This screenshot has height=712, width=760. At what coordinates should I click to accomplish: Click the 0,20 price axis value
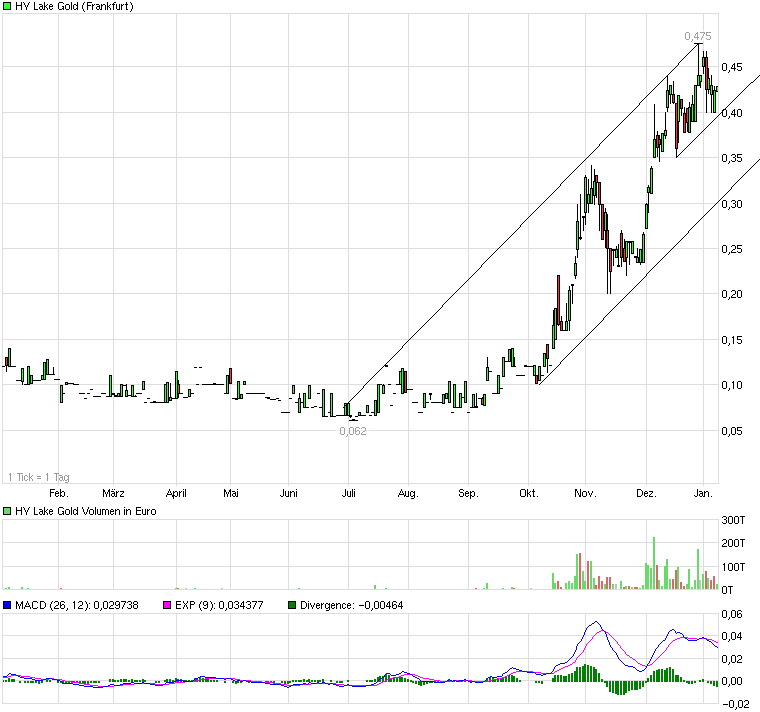coord(732,294)
